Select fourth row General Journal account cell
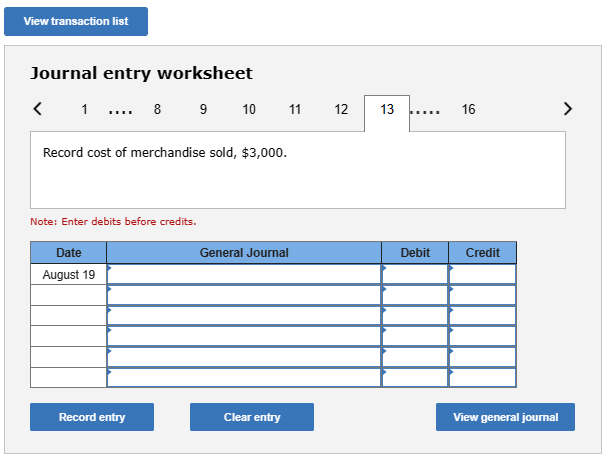This screenshot has width=613, height=466. tap(244, 336)
